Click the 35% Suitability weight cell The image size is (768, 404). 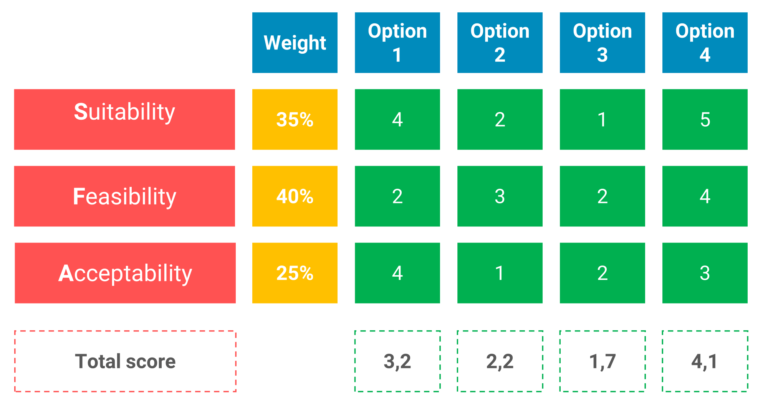click(x=295, y=119)
